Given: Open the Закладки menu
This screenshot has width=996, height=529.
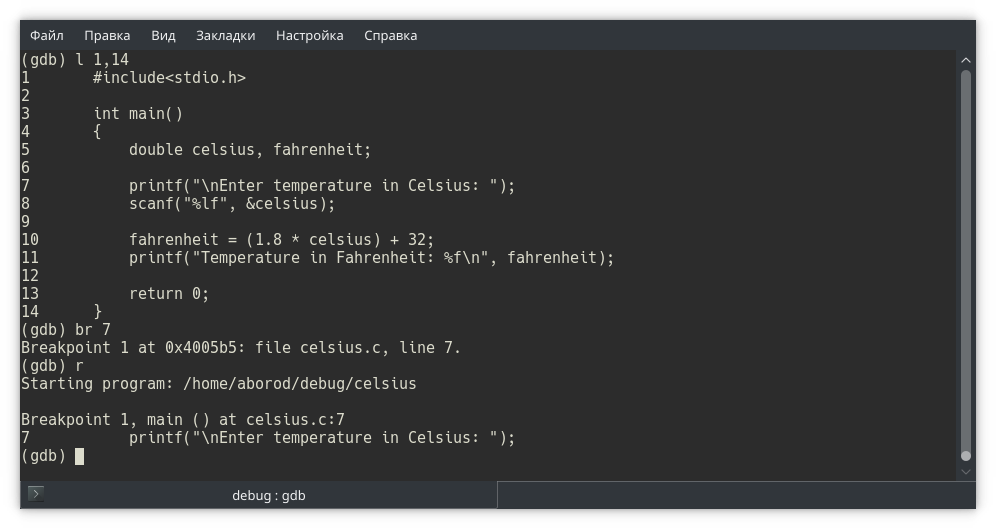Looking at the screenshot, I should coord(225,35).
